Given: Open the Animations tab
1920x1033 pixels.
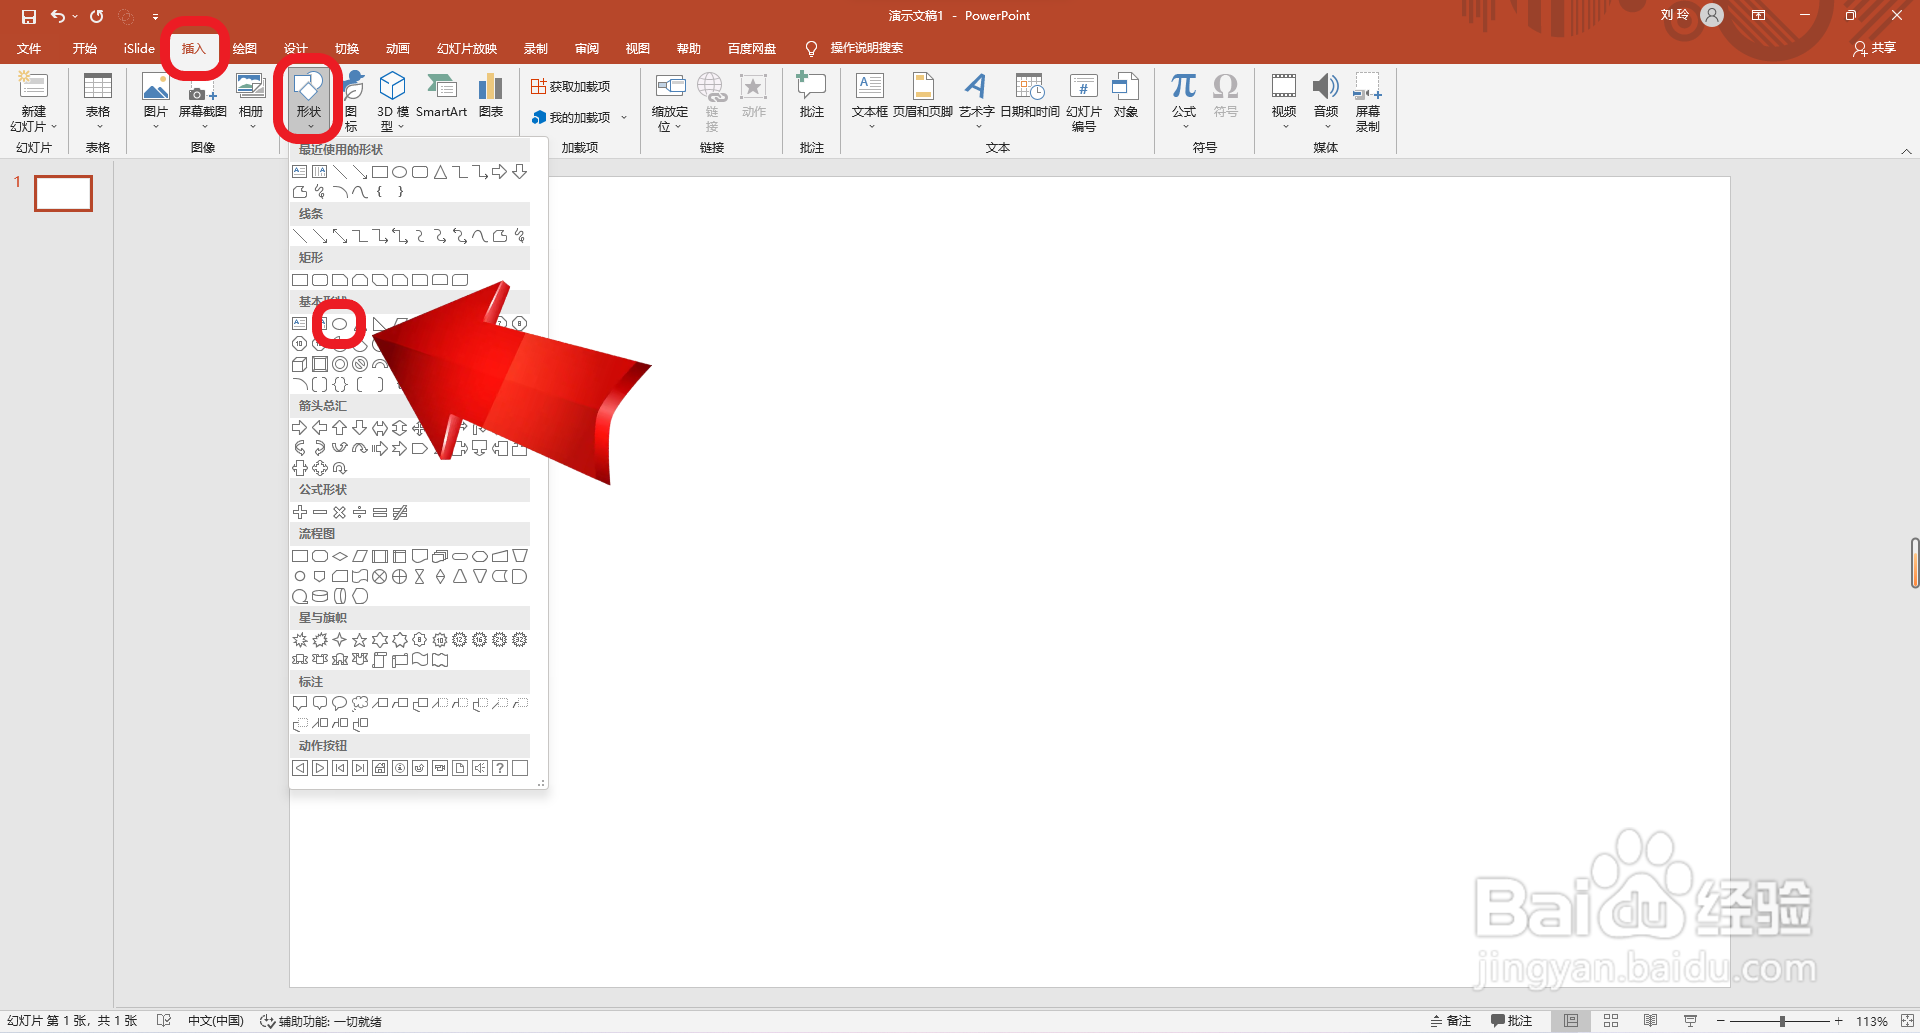Looking at the screenshot, I should coord(398,49).
